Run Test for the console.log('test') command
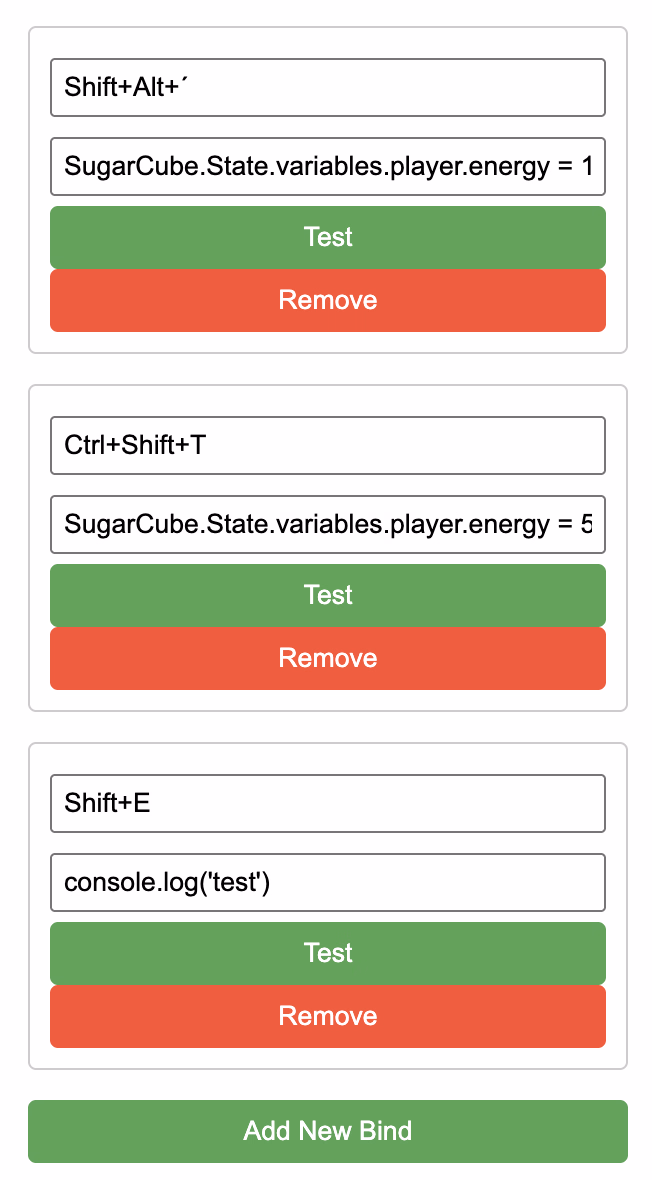The image size is (652, 1180). pyautogui.click(x=328, y=953)
